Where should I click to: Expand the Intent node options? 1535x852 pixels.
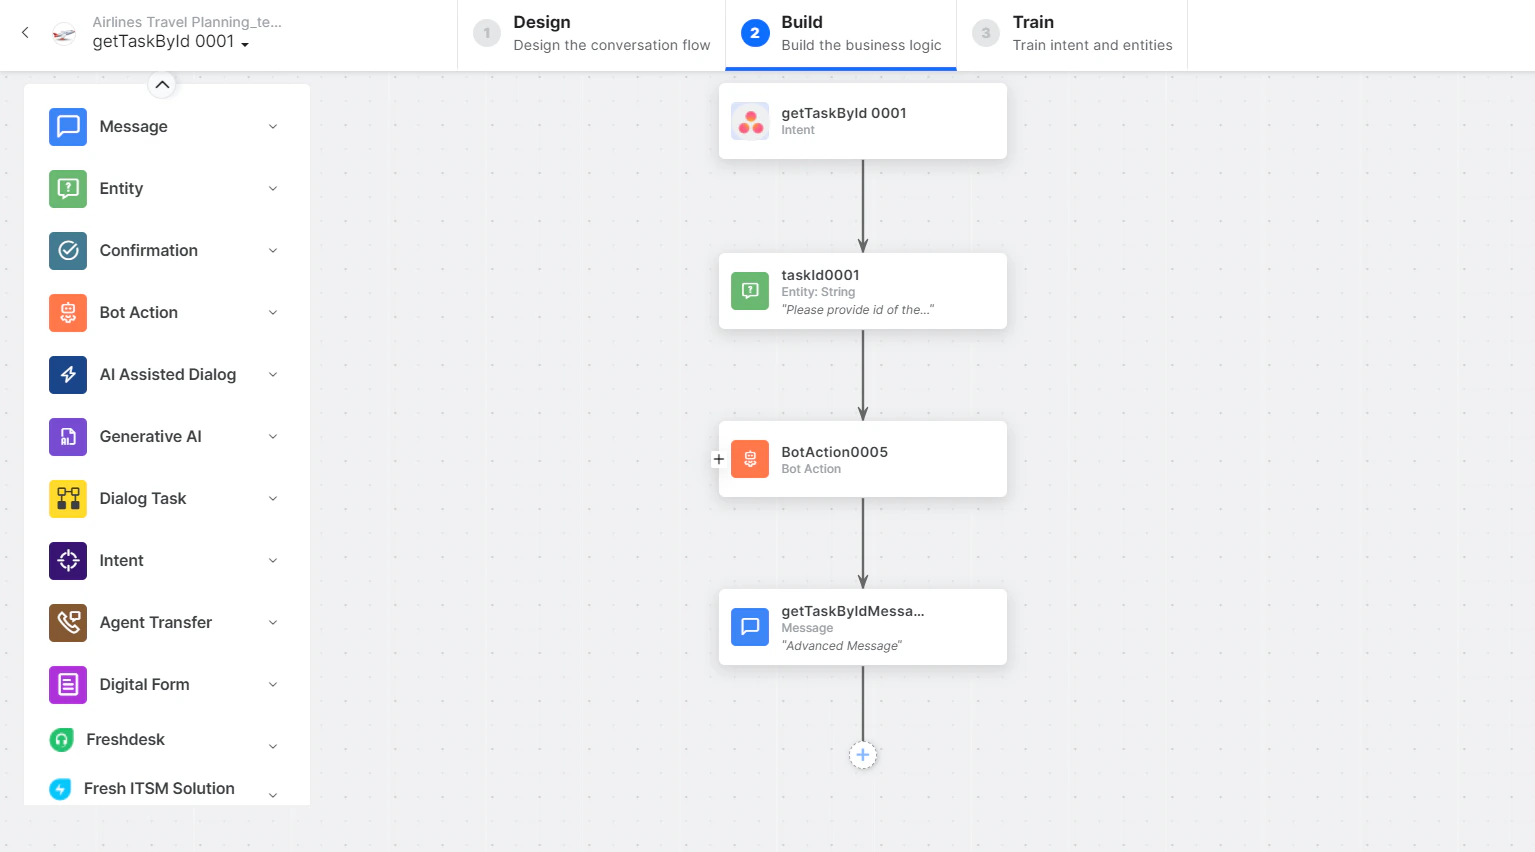click(272, 560)
